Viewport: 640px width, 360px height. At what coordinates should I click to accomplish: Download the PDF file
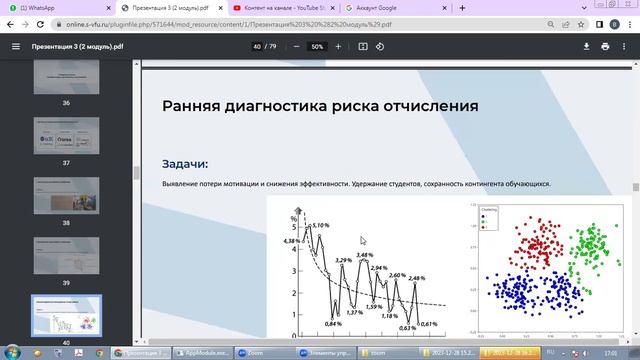(587, 47)
